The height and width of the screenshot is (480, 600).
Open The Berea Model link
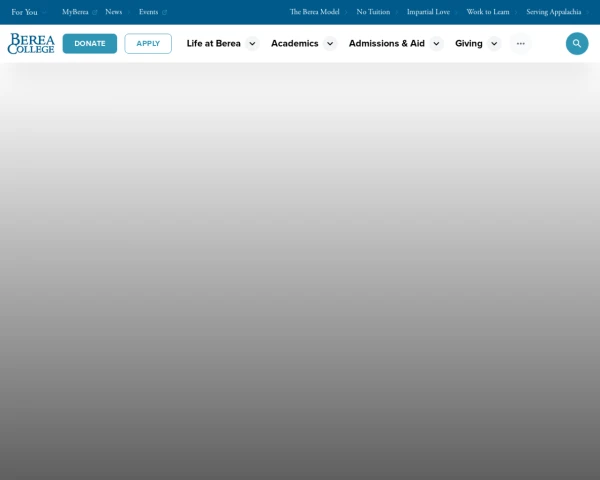point(314,12)
